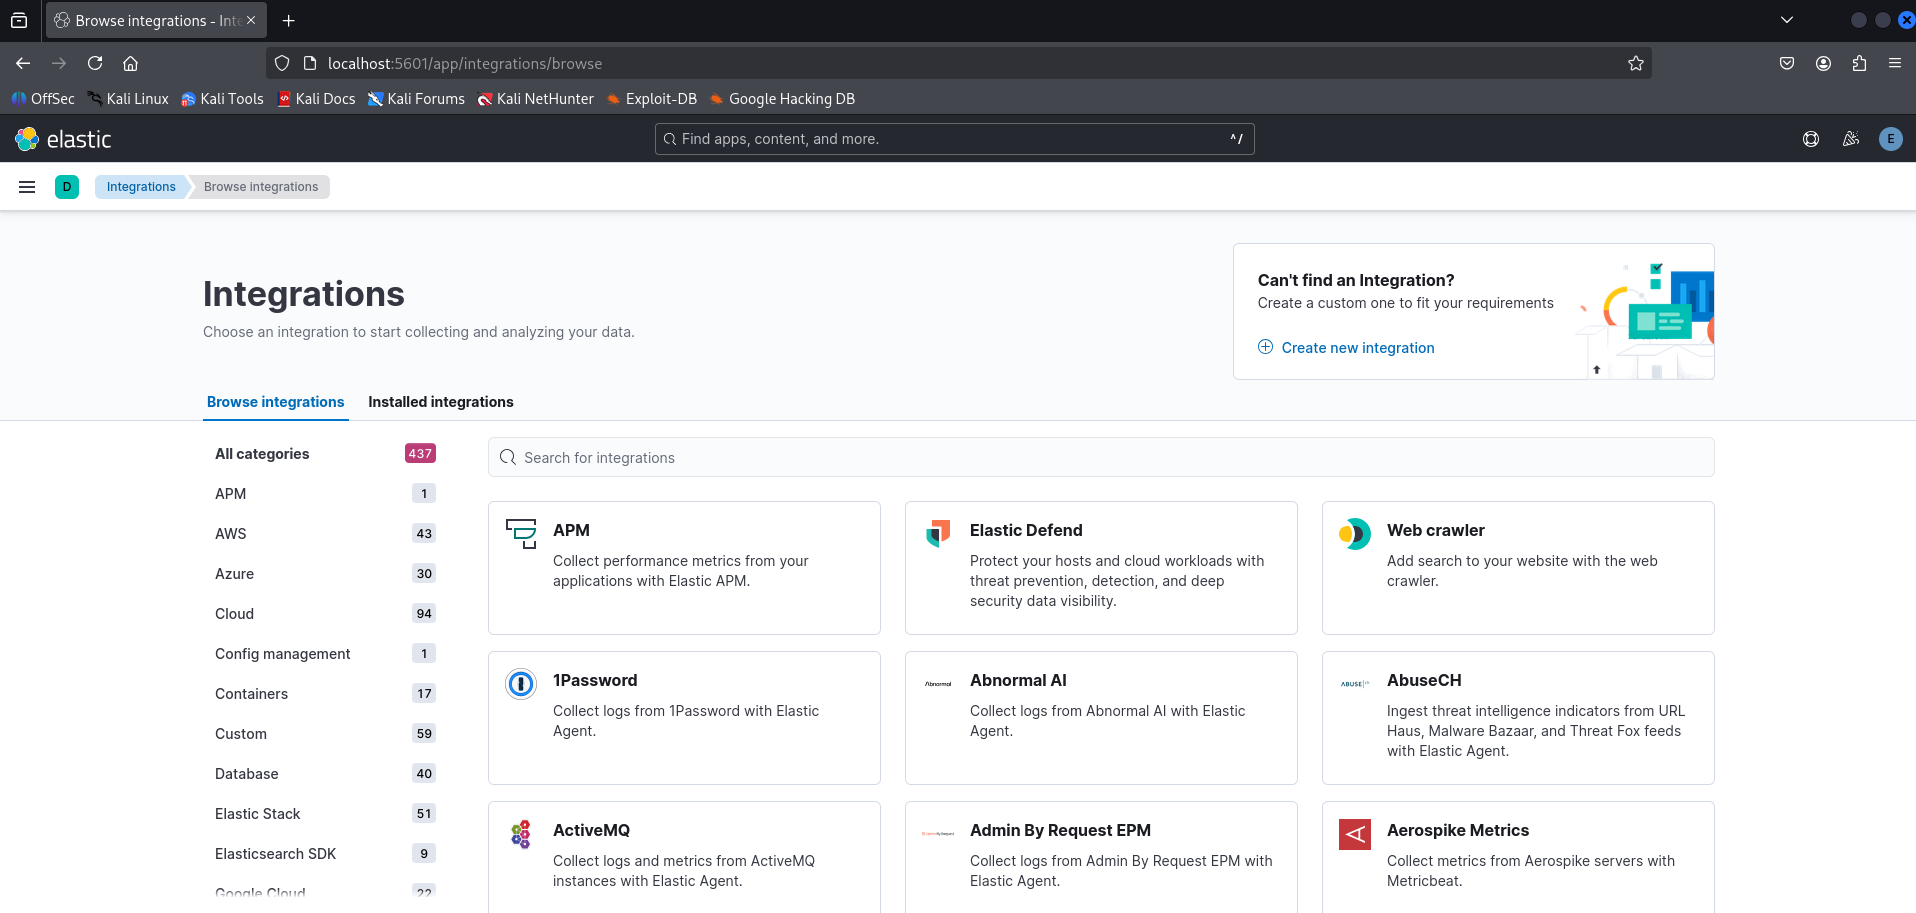
Task: Open the ActiveMQ card title
Action: (591, 830)
